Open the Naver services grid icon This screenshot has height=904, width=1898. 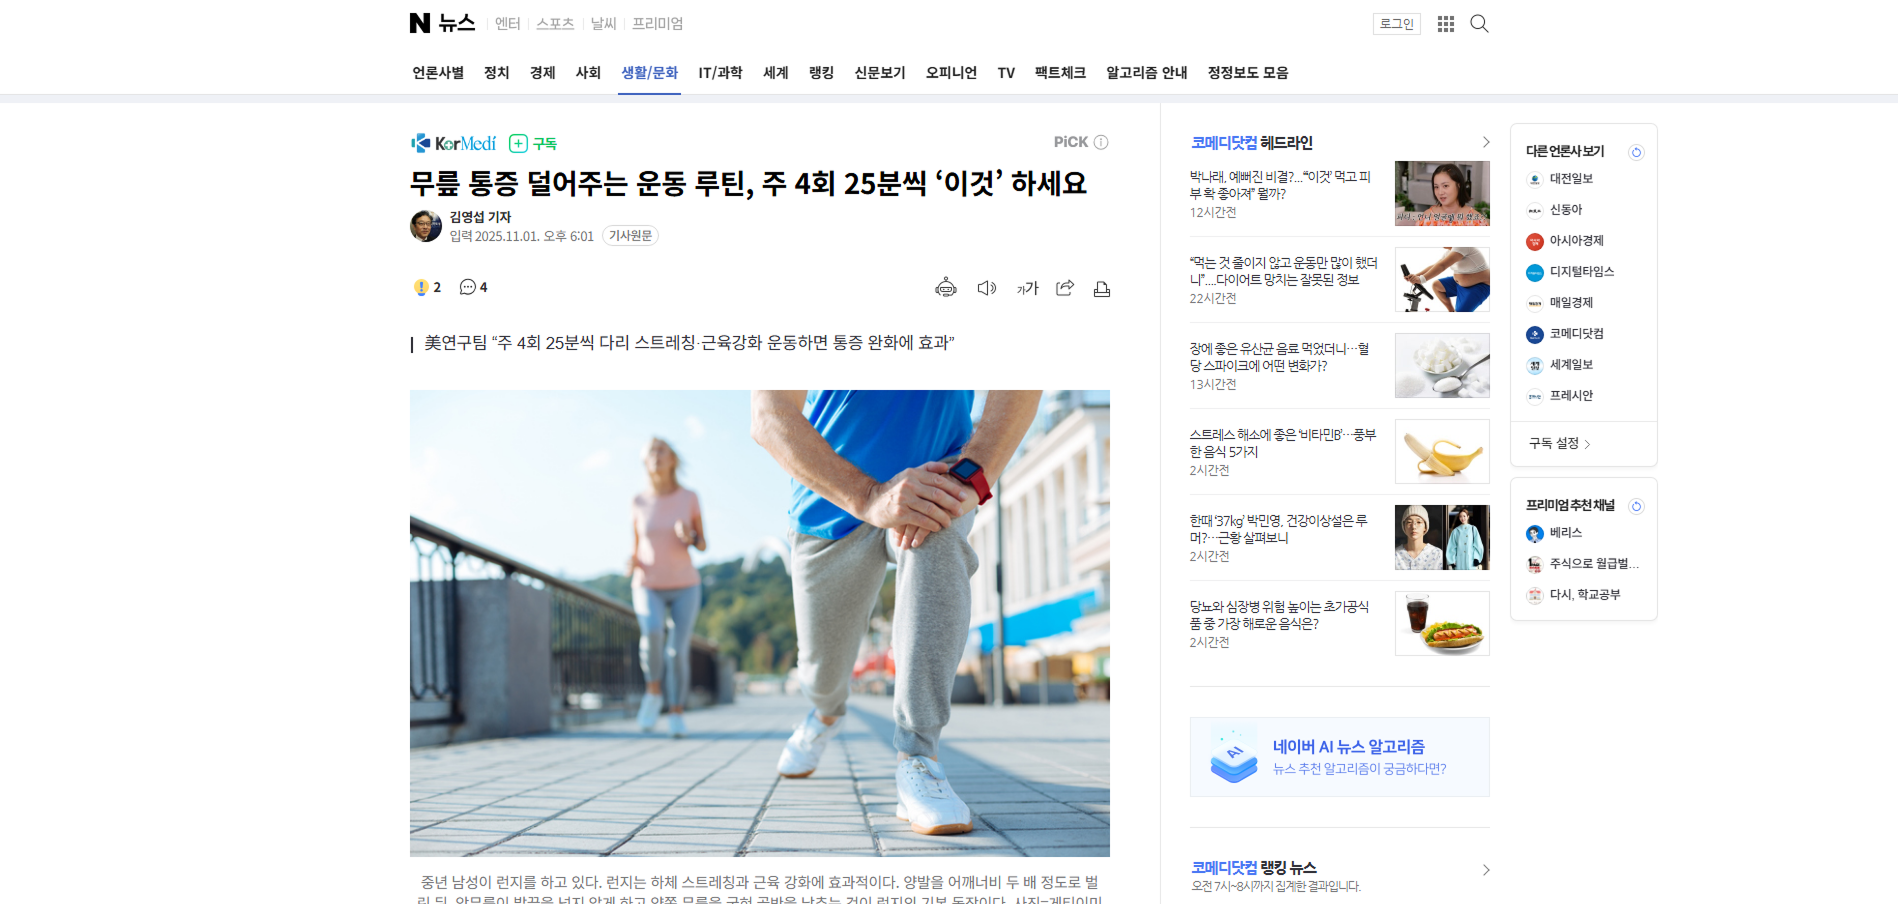click(1446, 24)
